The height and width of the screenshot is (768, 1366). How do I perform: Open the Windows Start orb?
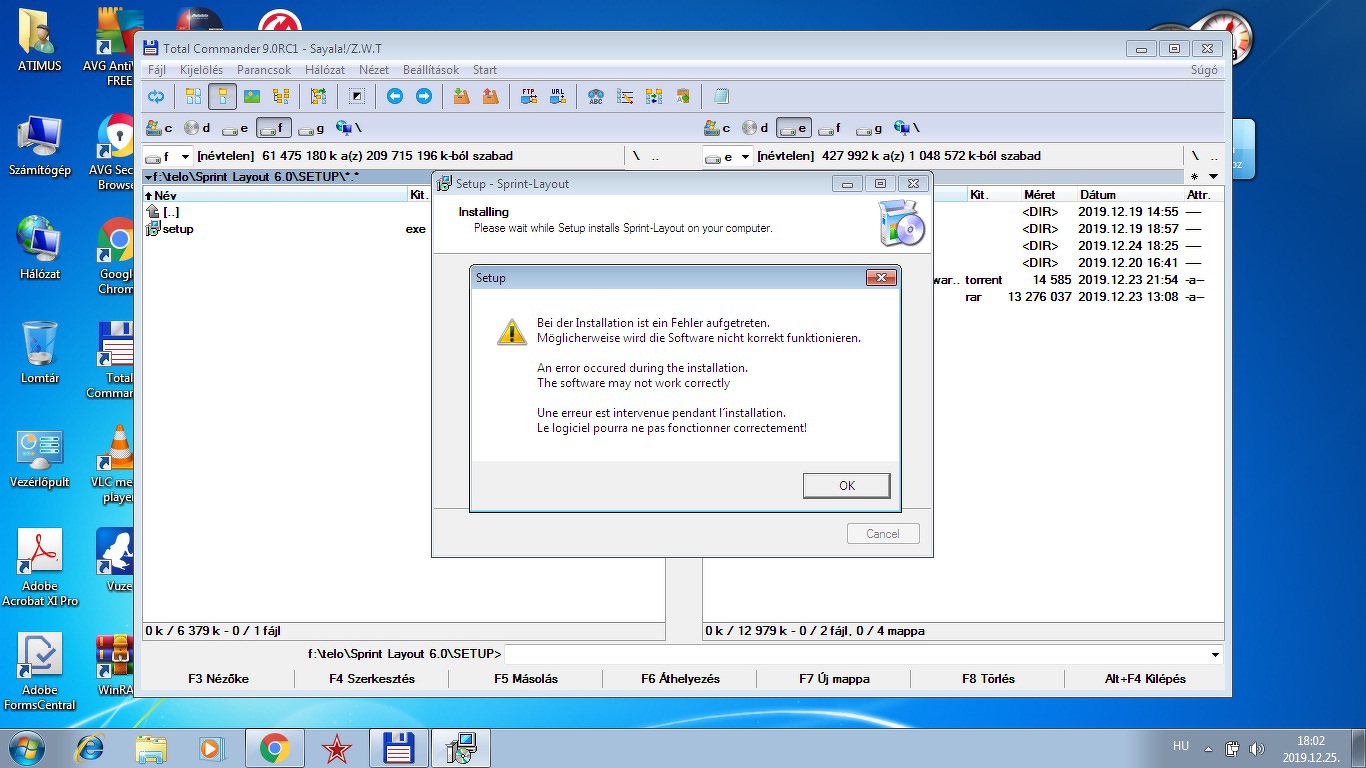[27, 748]
